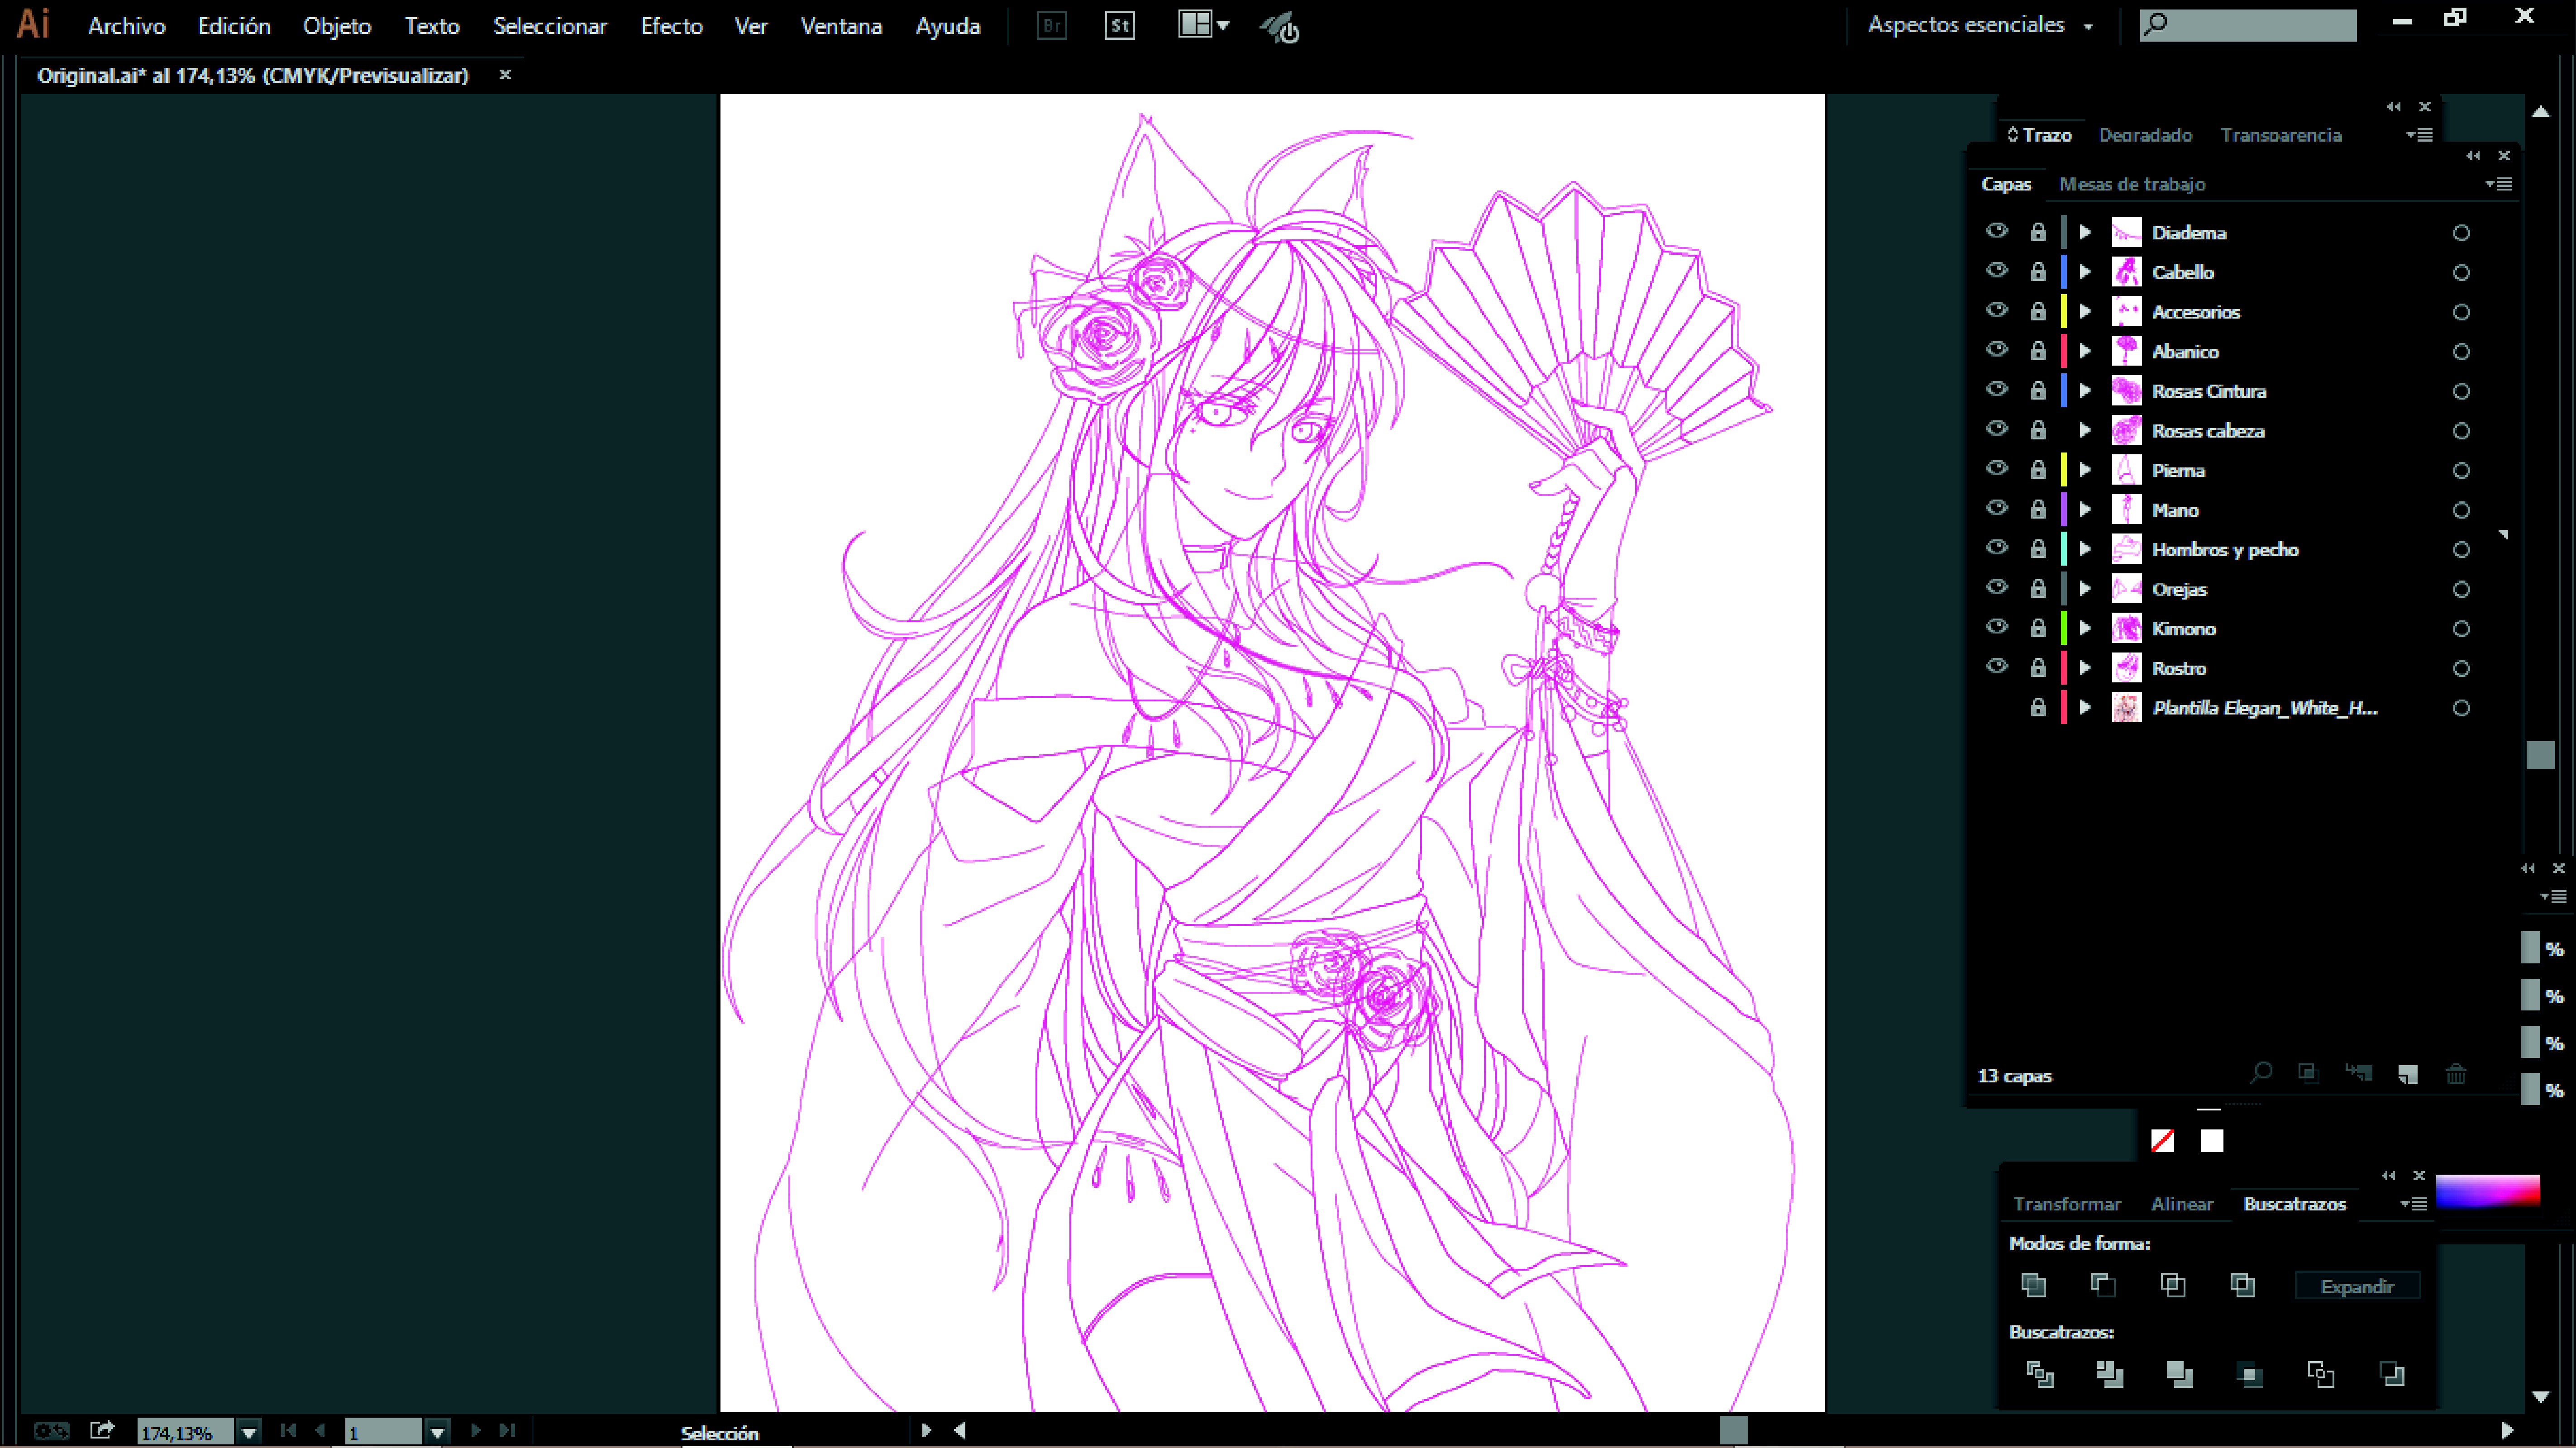This screenshot has width=2576, height=1448.
Task: Expand the Hombros y pecho layer triangle
Action: [x=2085, y=548]
